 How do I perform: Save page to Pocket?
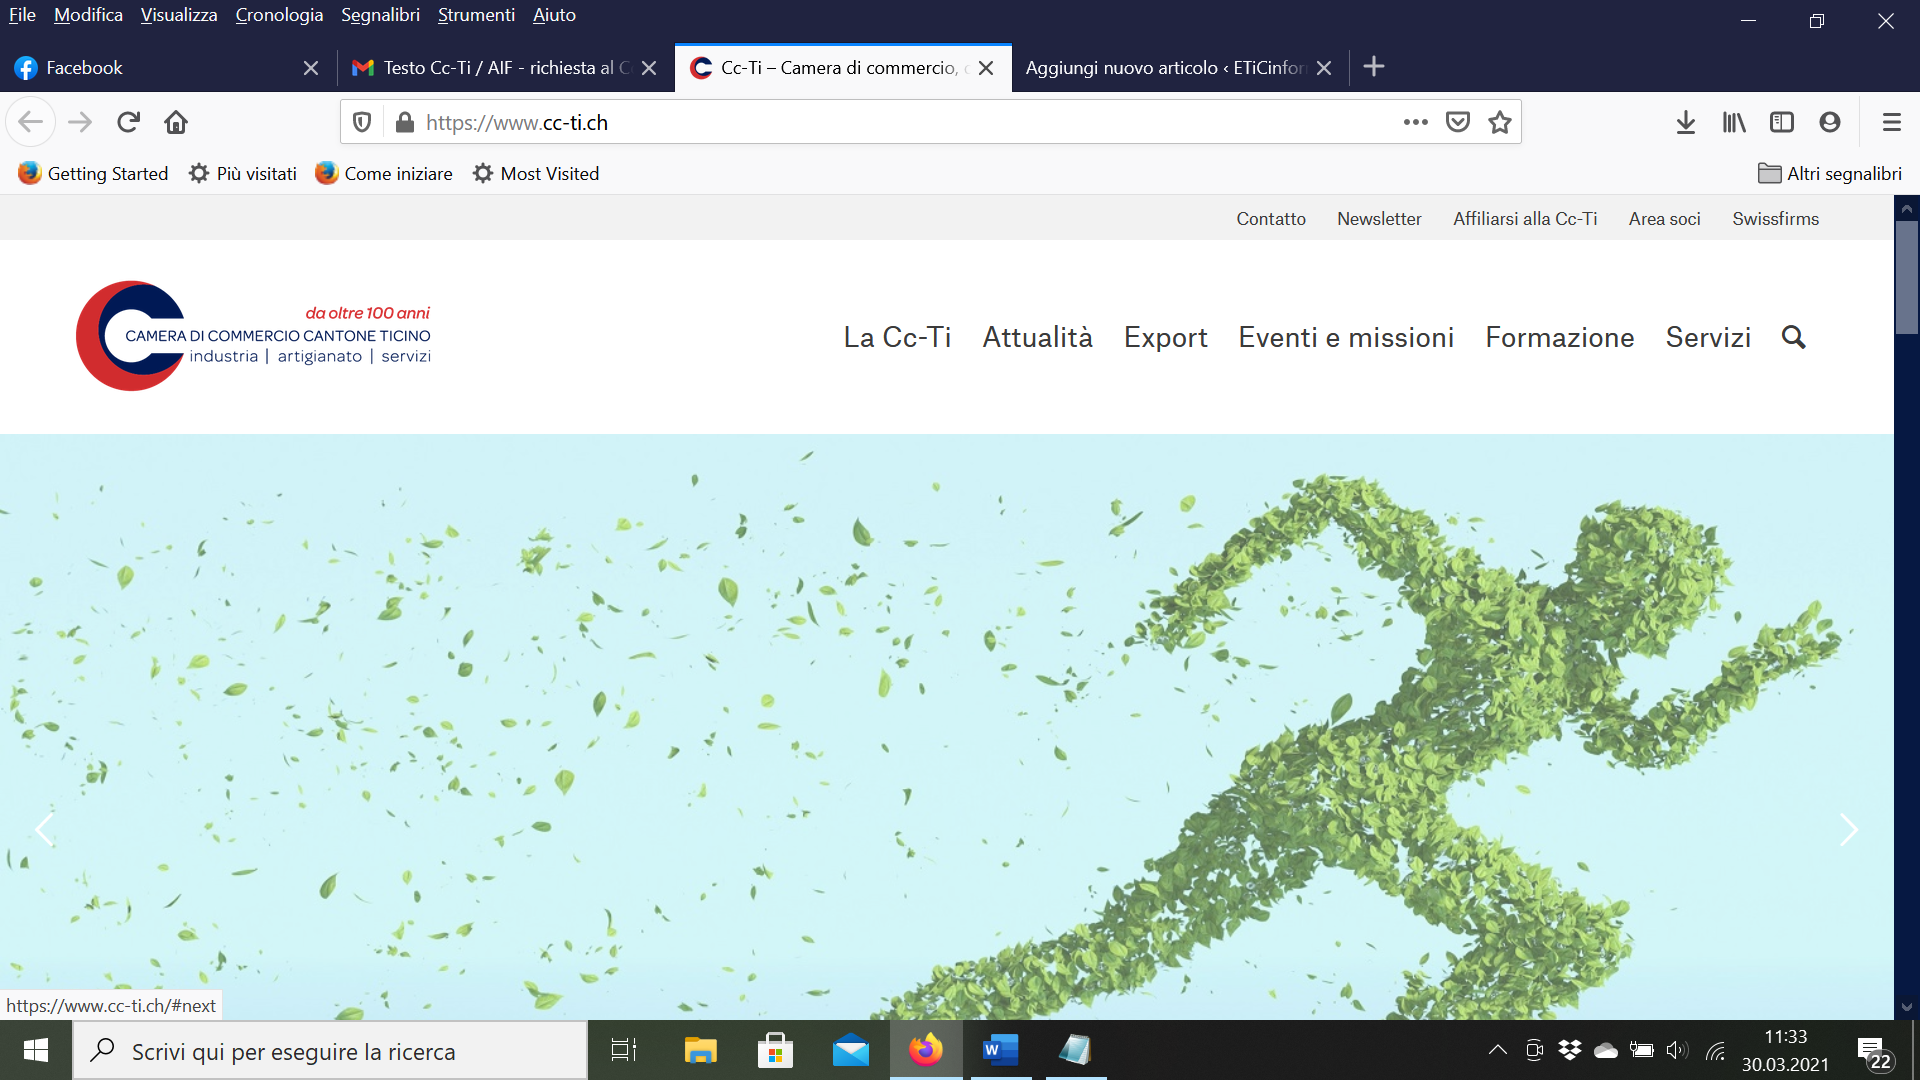pos(1458,122)
